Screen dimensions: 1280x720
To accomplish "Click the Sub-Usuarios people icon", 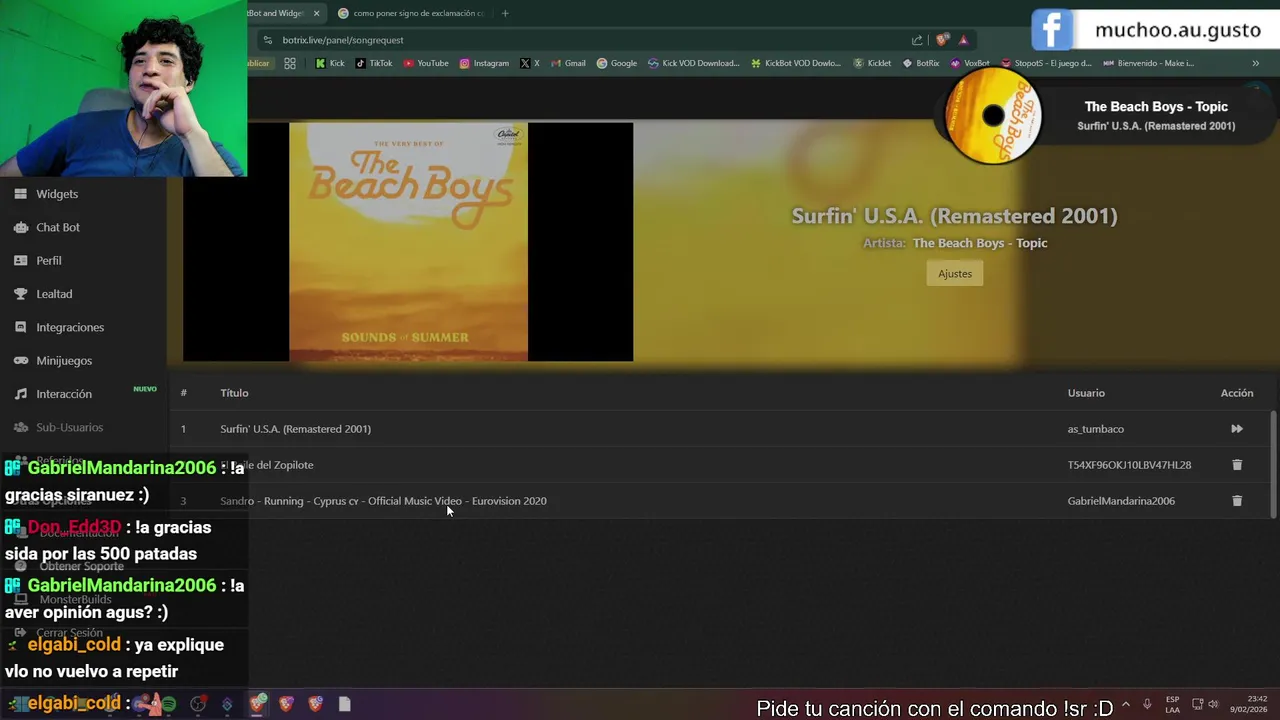I will pos(20,427).
